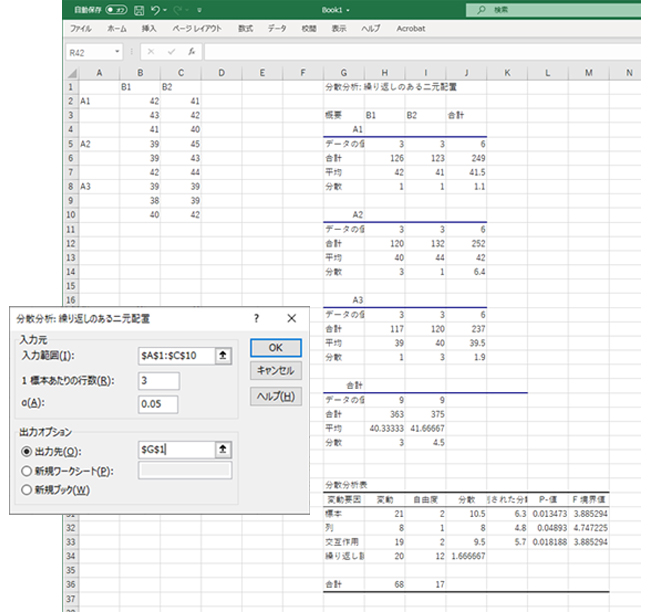The height and width of the screenshot is (612, 650).
Task: Click the Undo icon
Action: [x=155, y=10]
